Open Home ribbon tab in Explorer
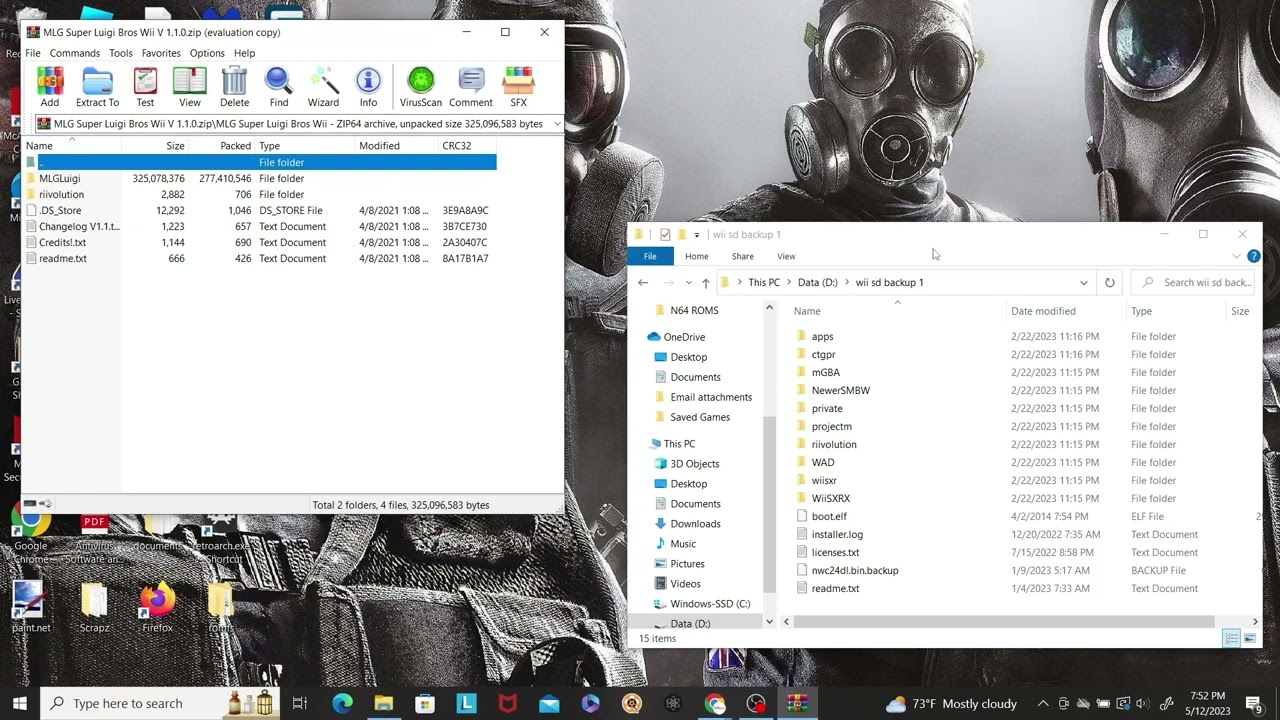 [x=696, y=256]
